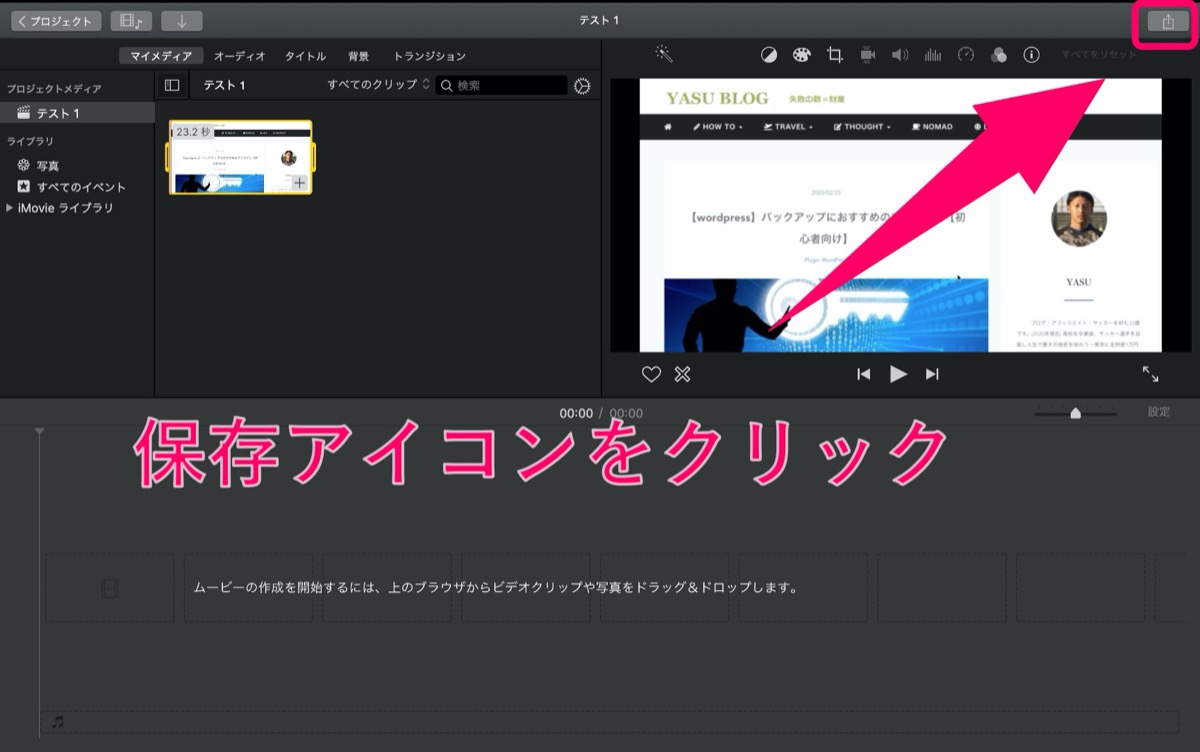Image resolution: width=1200 pixels, height=752 pixels.
Task: Switch to the トランジション tab
Action: tap(429, 56)
